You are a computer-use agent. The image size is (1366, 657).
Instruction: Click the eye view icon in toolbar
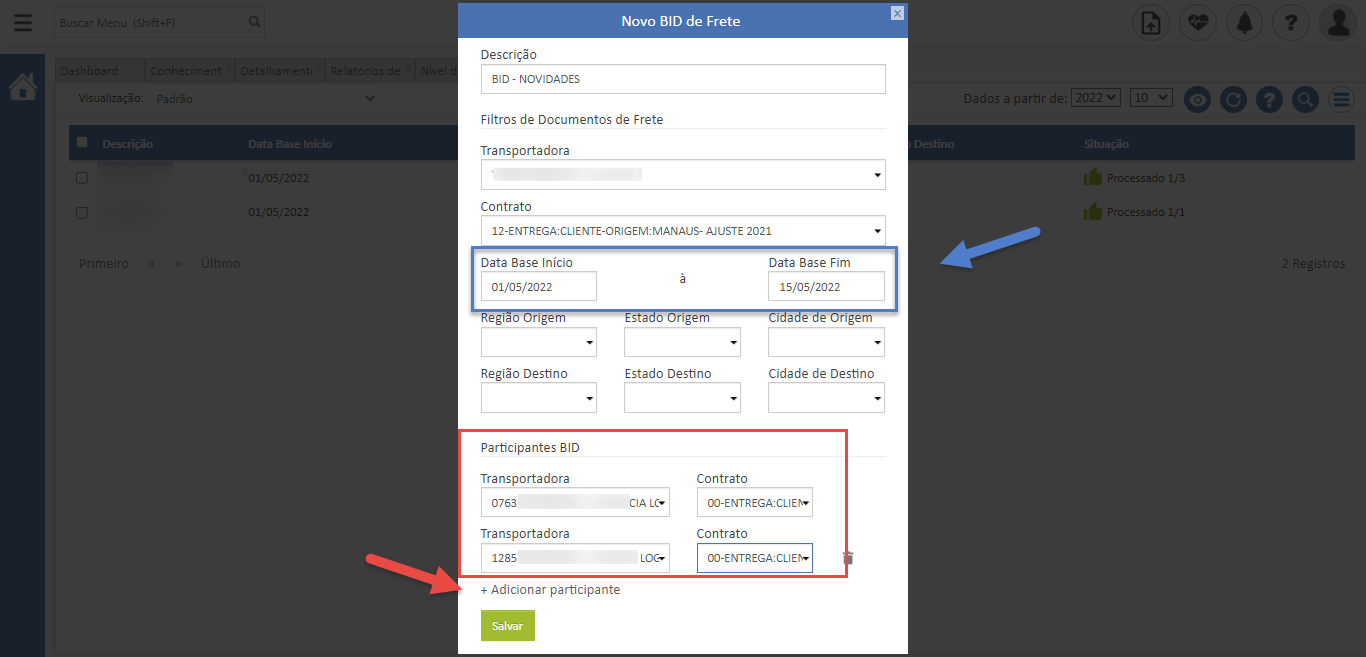point(1198,99)
